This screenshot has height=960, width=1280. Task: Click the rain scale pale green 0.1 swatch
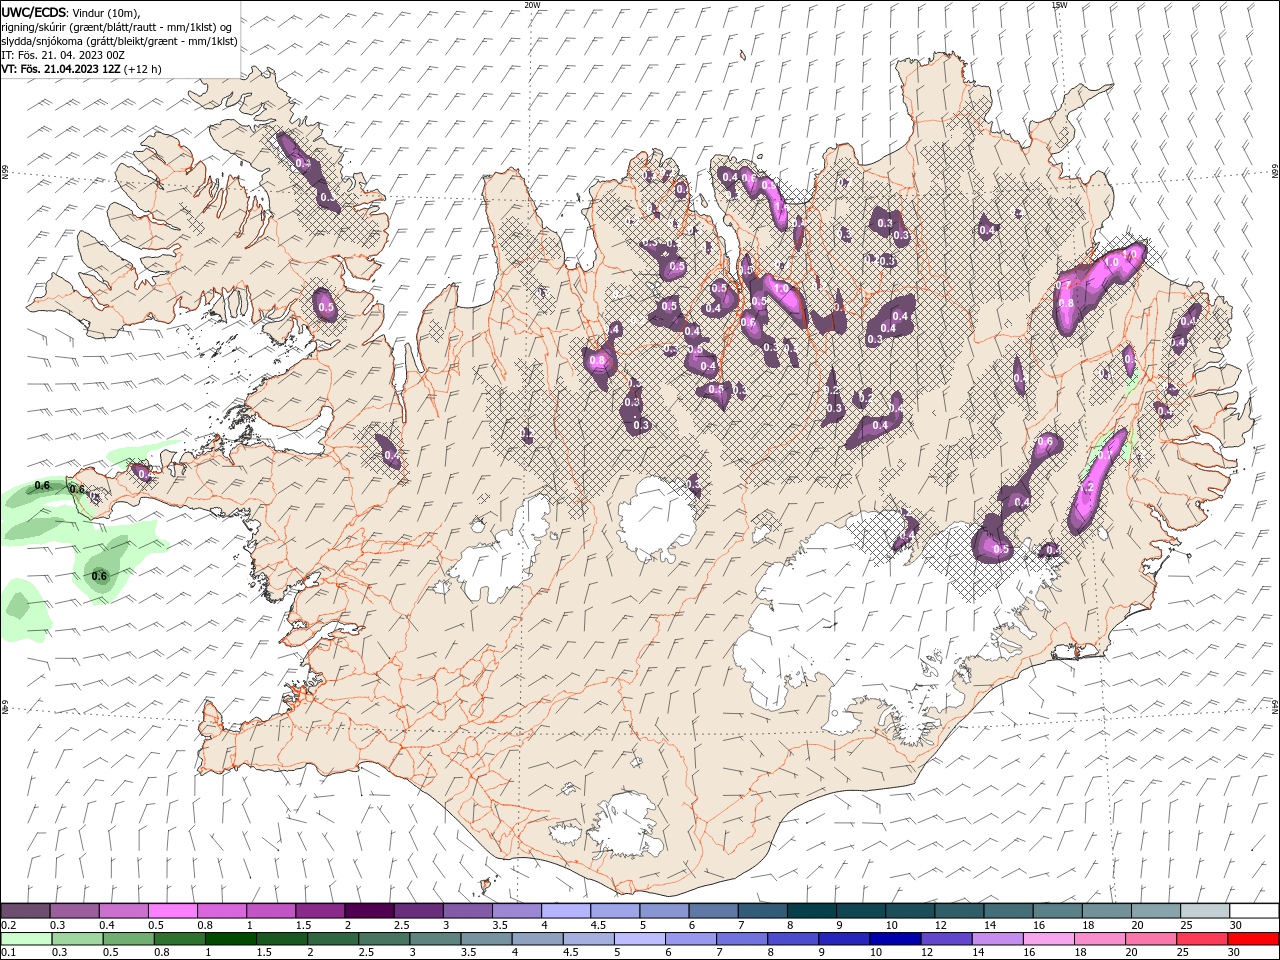pos(27,939)
